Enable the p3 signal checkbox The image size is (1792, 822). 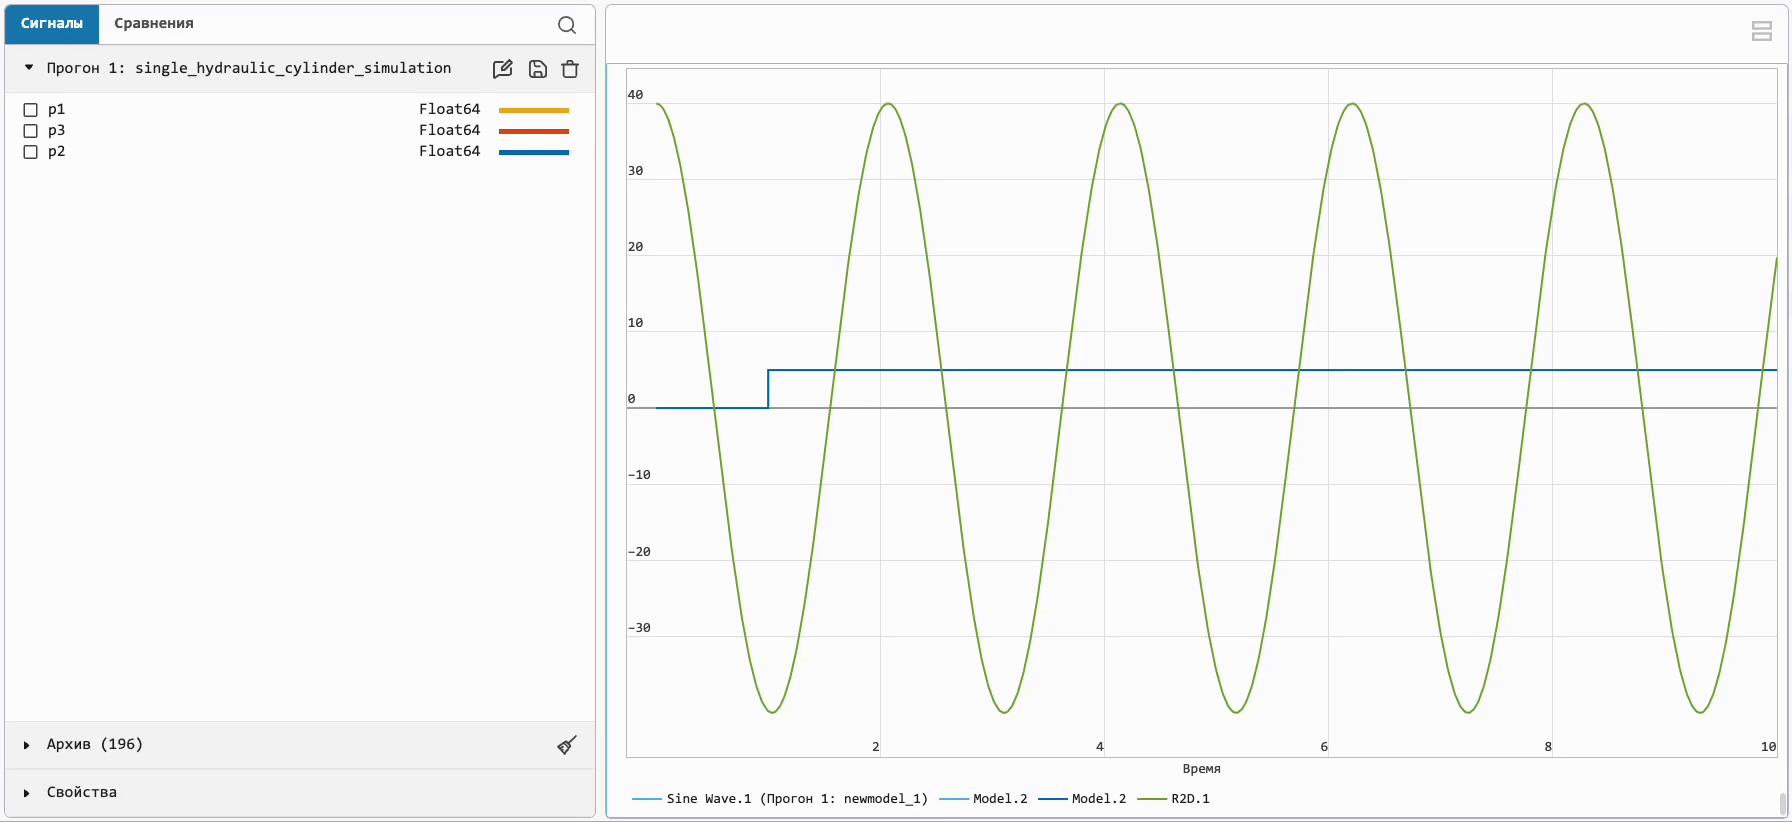pos(30,131)
